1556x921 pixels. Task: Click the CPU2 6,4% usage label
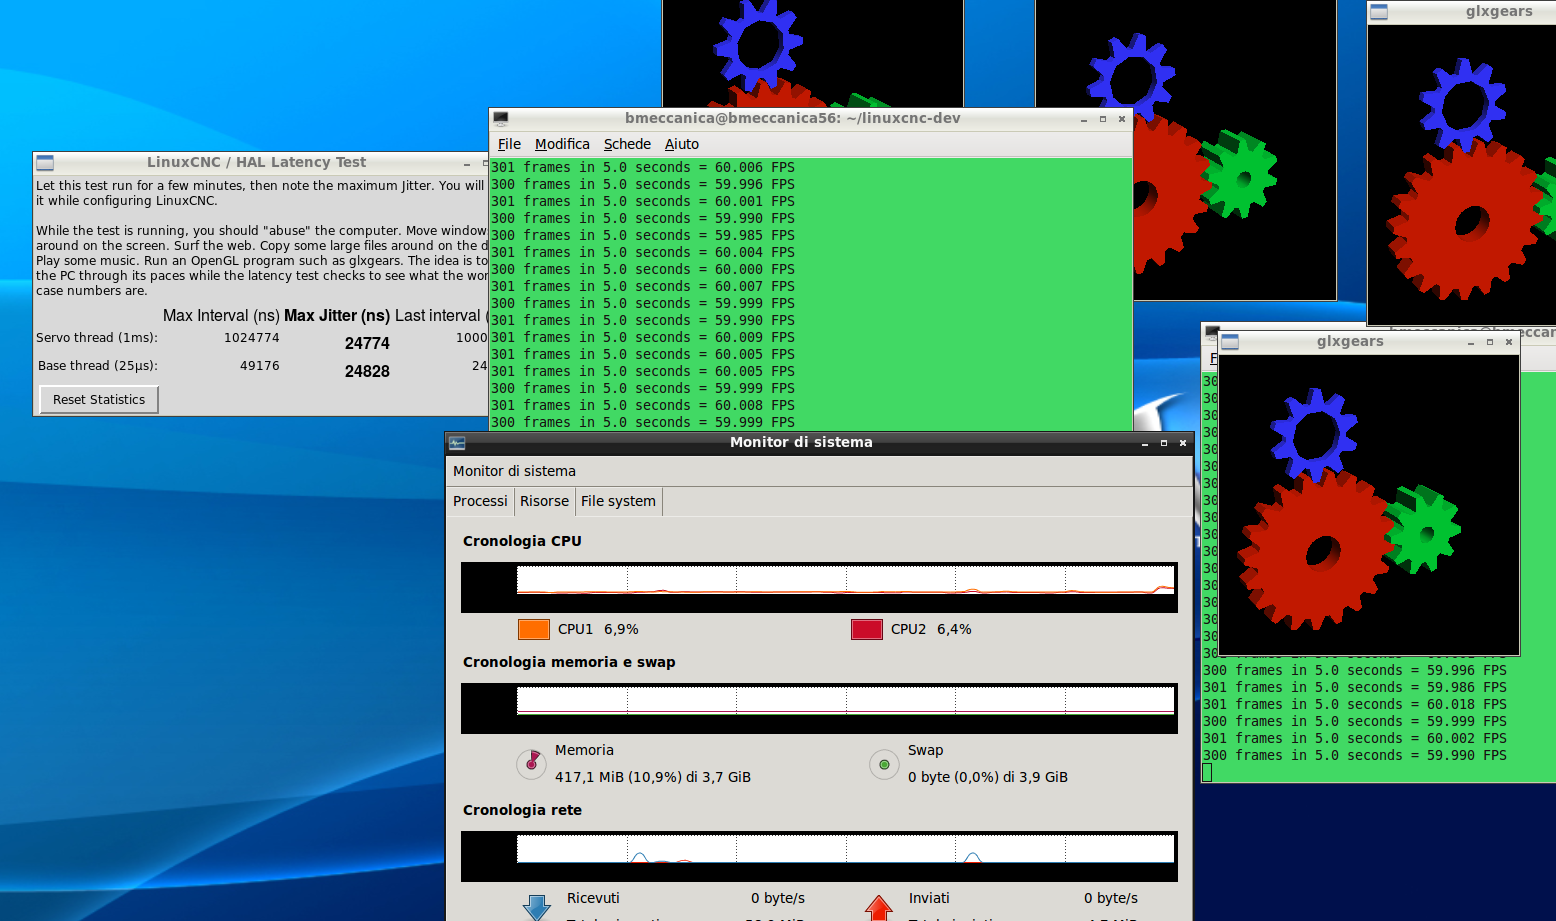[x=931, y=629]
